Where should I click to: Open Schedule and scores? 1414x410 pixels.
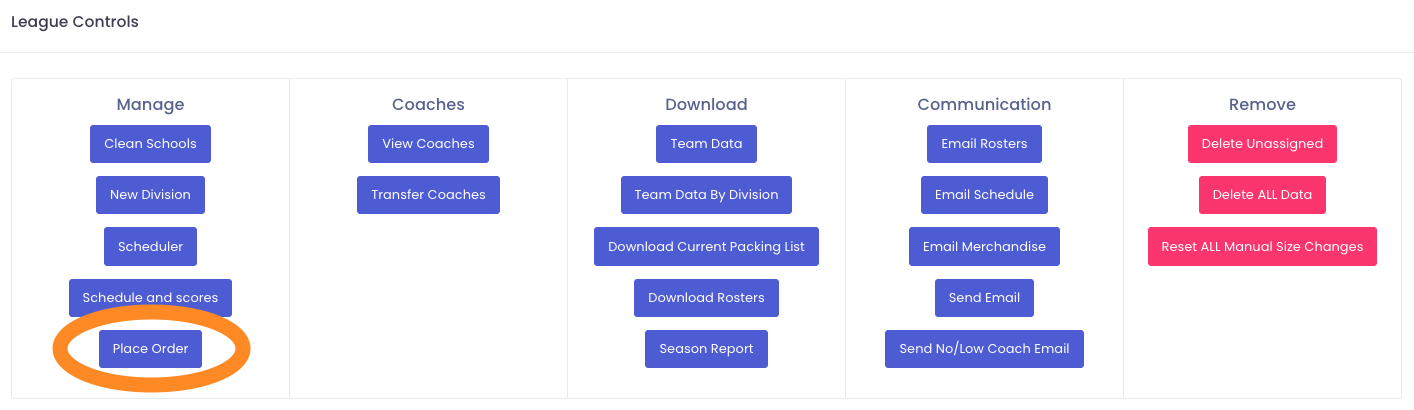click(150, 297)
